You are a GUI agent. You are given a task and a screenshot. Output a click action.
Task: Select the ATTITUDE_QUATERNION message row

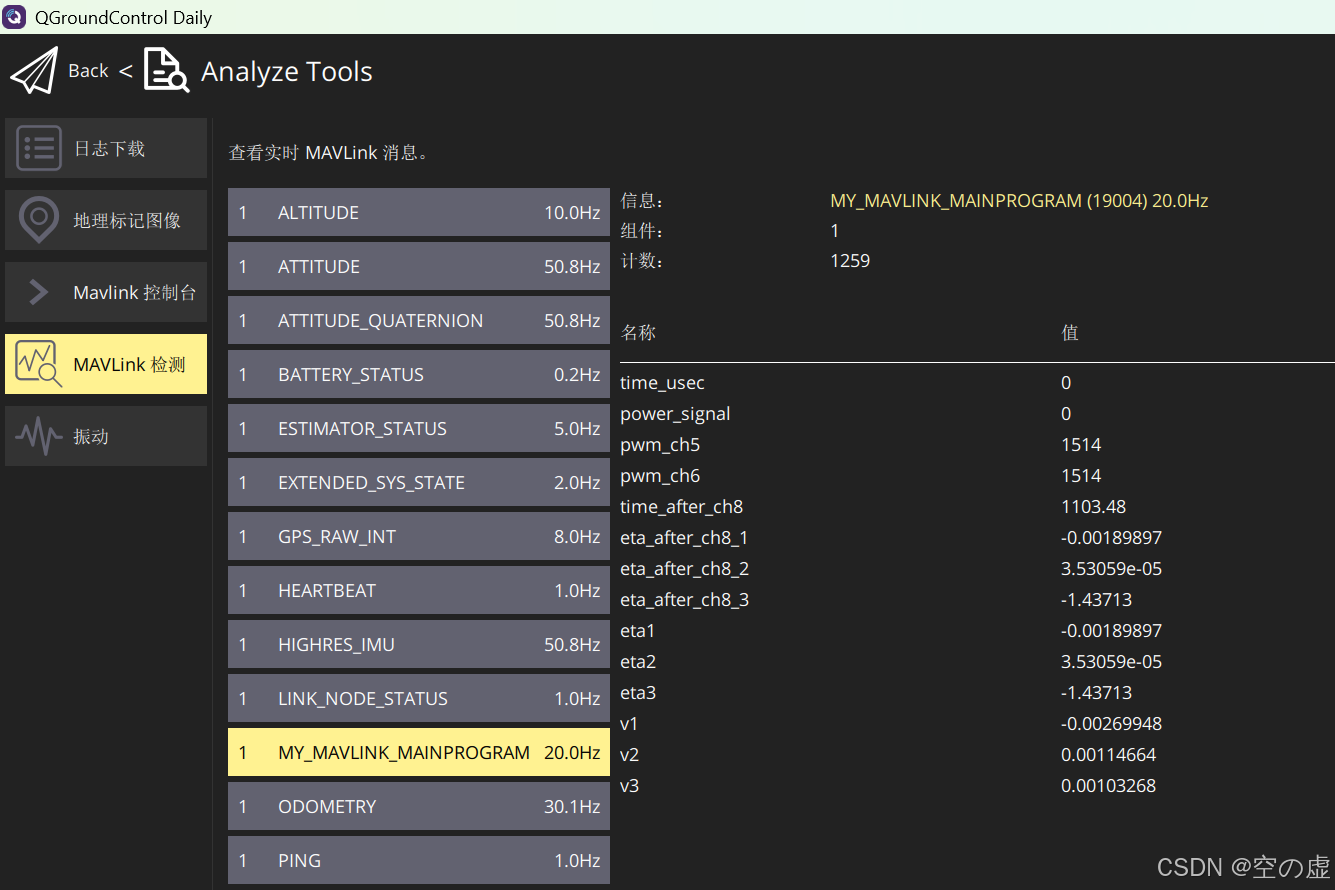418,320
